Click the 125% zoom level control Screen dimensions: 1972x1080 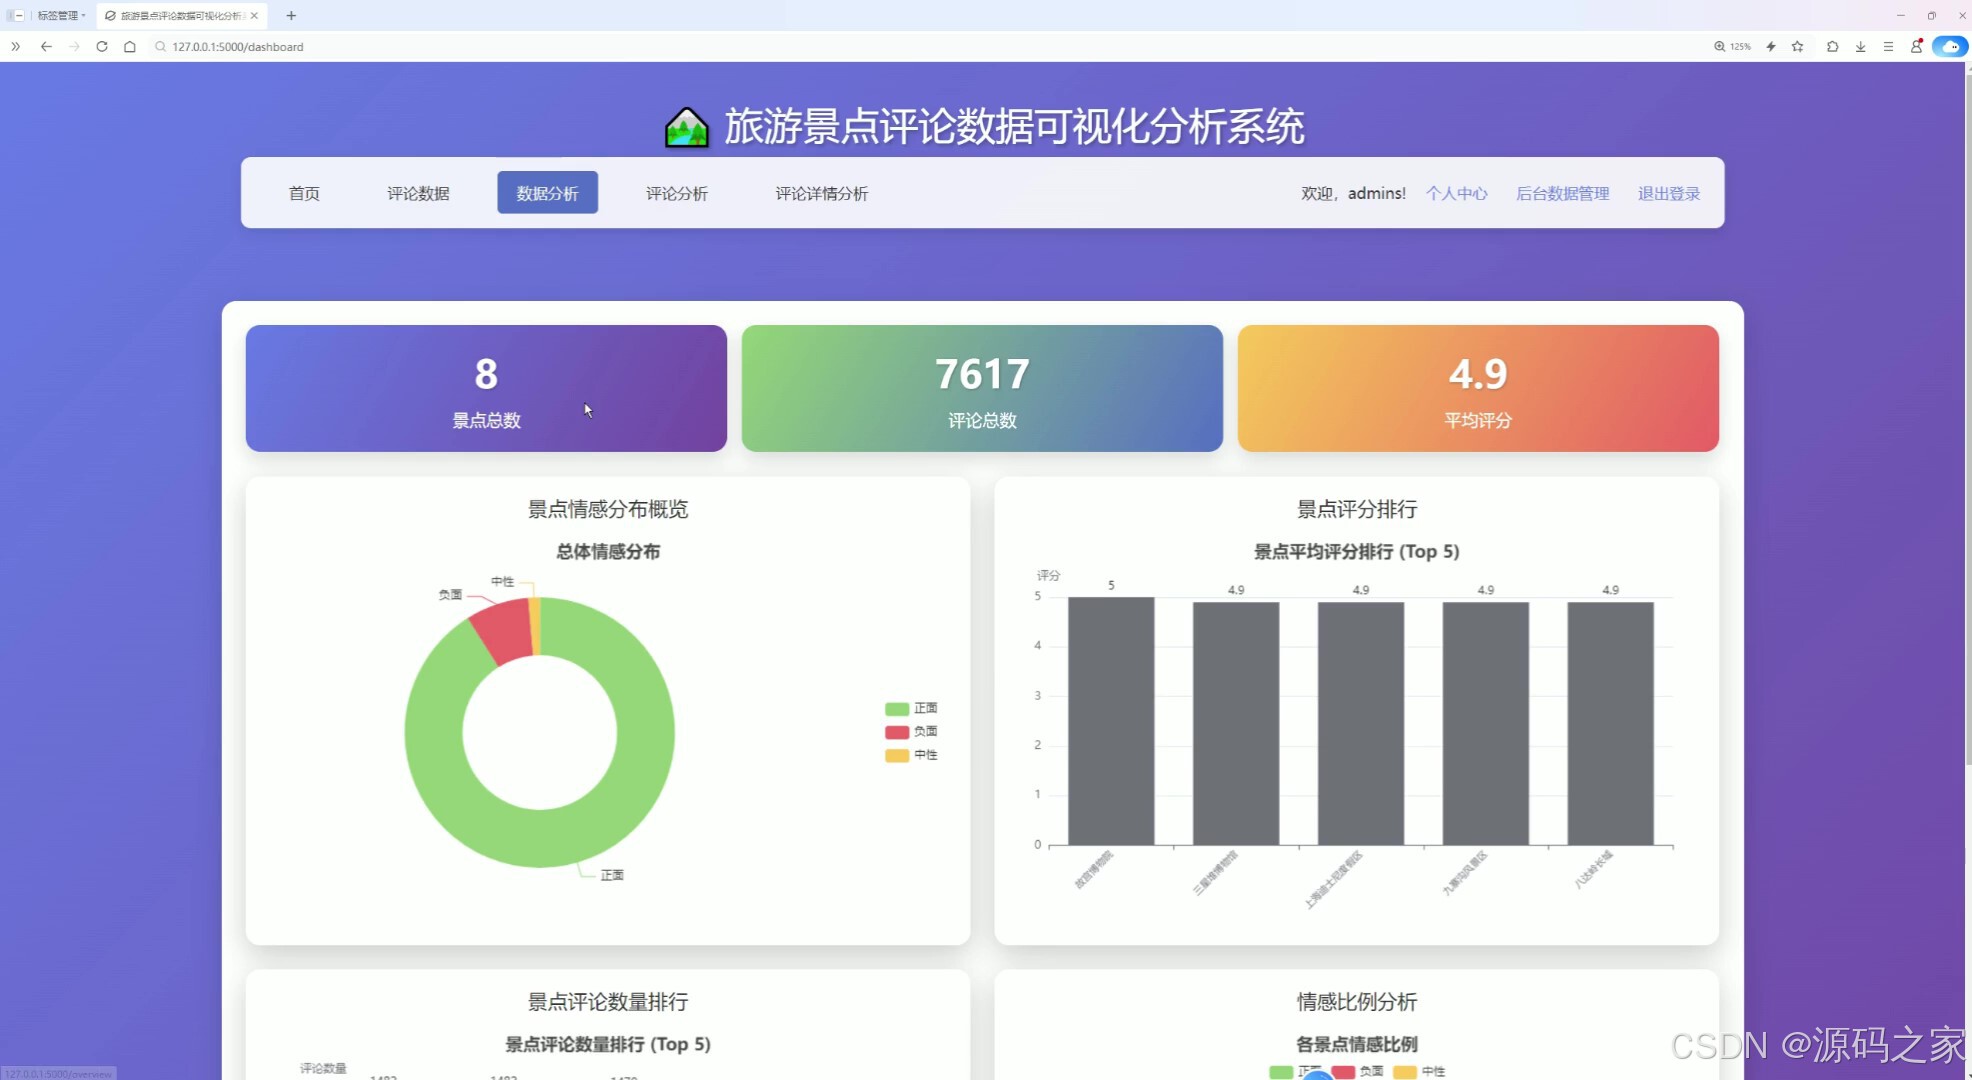pos(1733,46)
